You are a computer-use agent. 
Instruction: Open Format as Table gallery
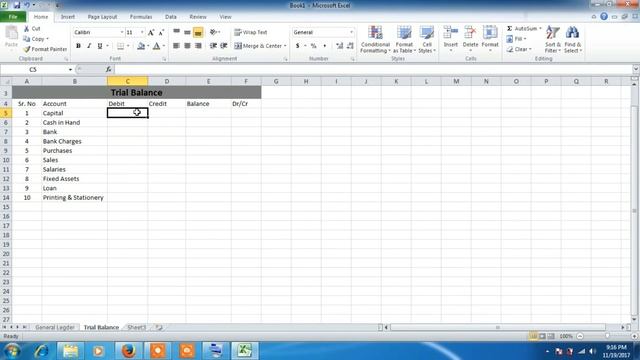click(404, 39)
